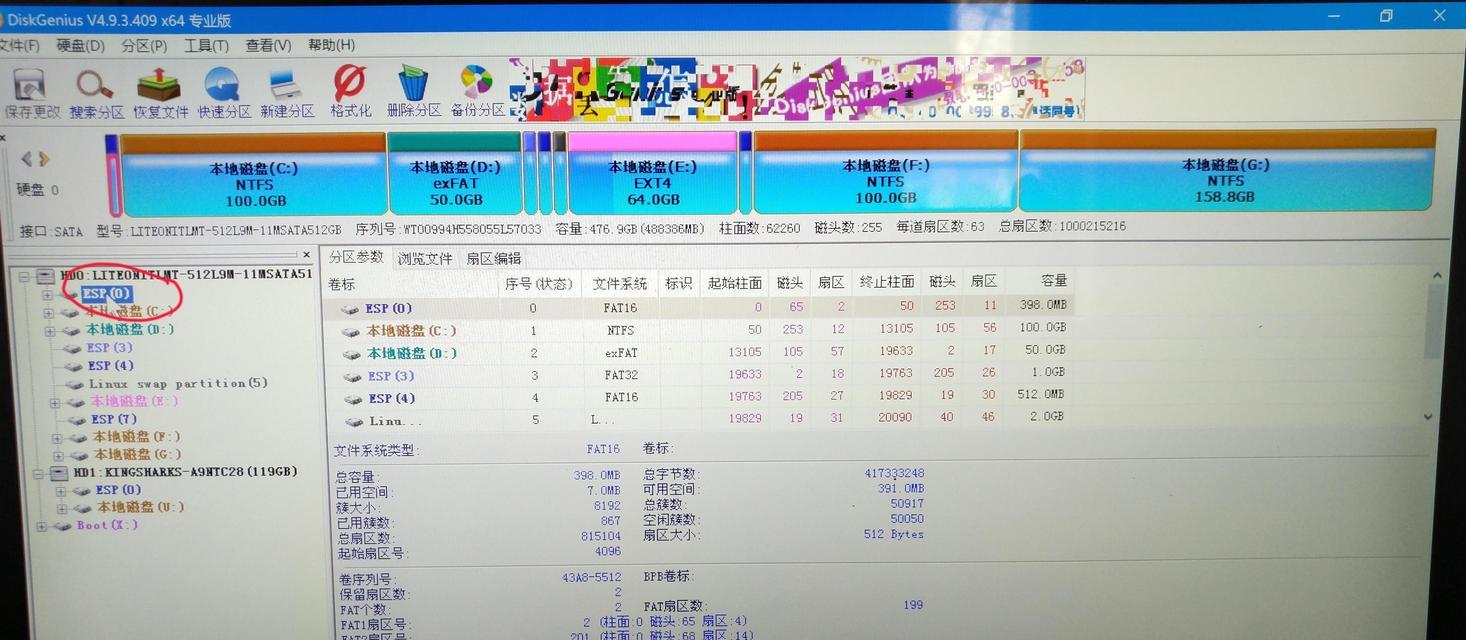The height and width of the screenshot is (640, 1466).
Task: Expand 本地磁盘(C:) tree node
Action: [x=49, y=313]
